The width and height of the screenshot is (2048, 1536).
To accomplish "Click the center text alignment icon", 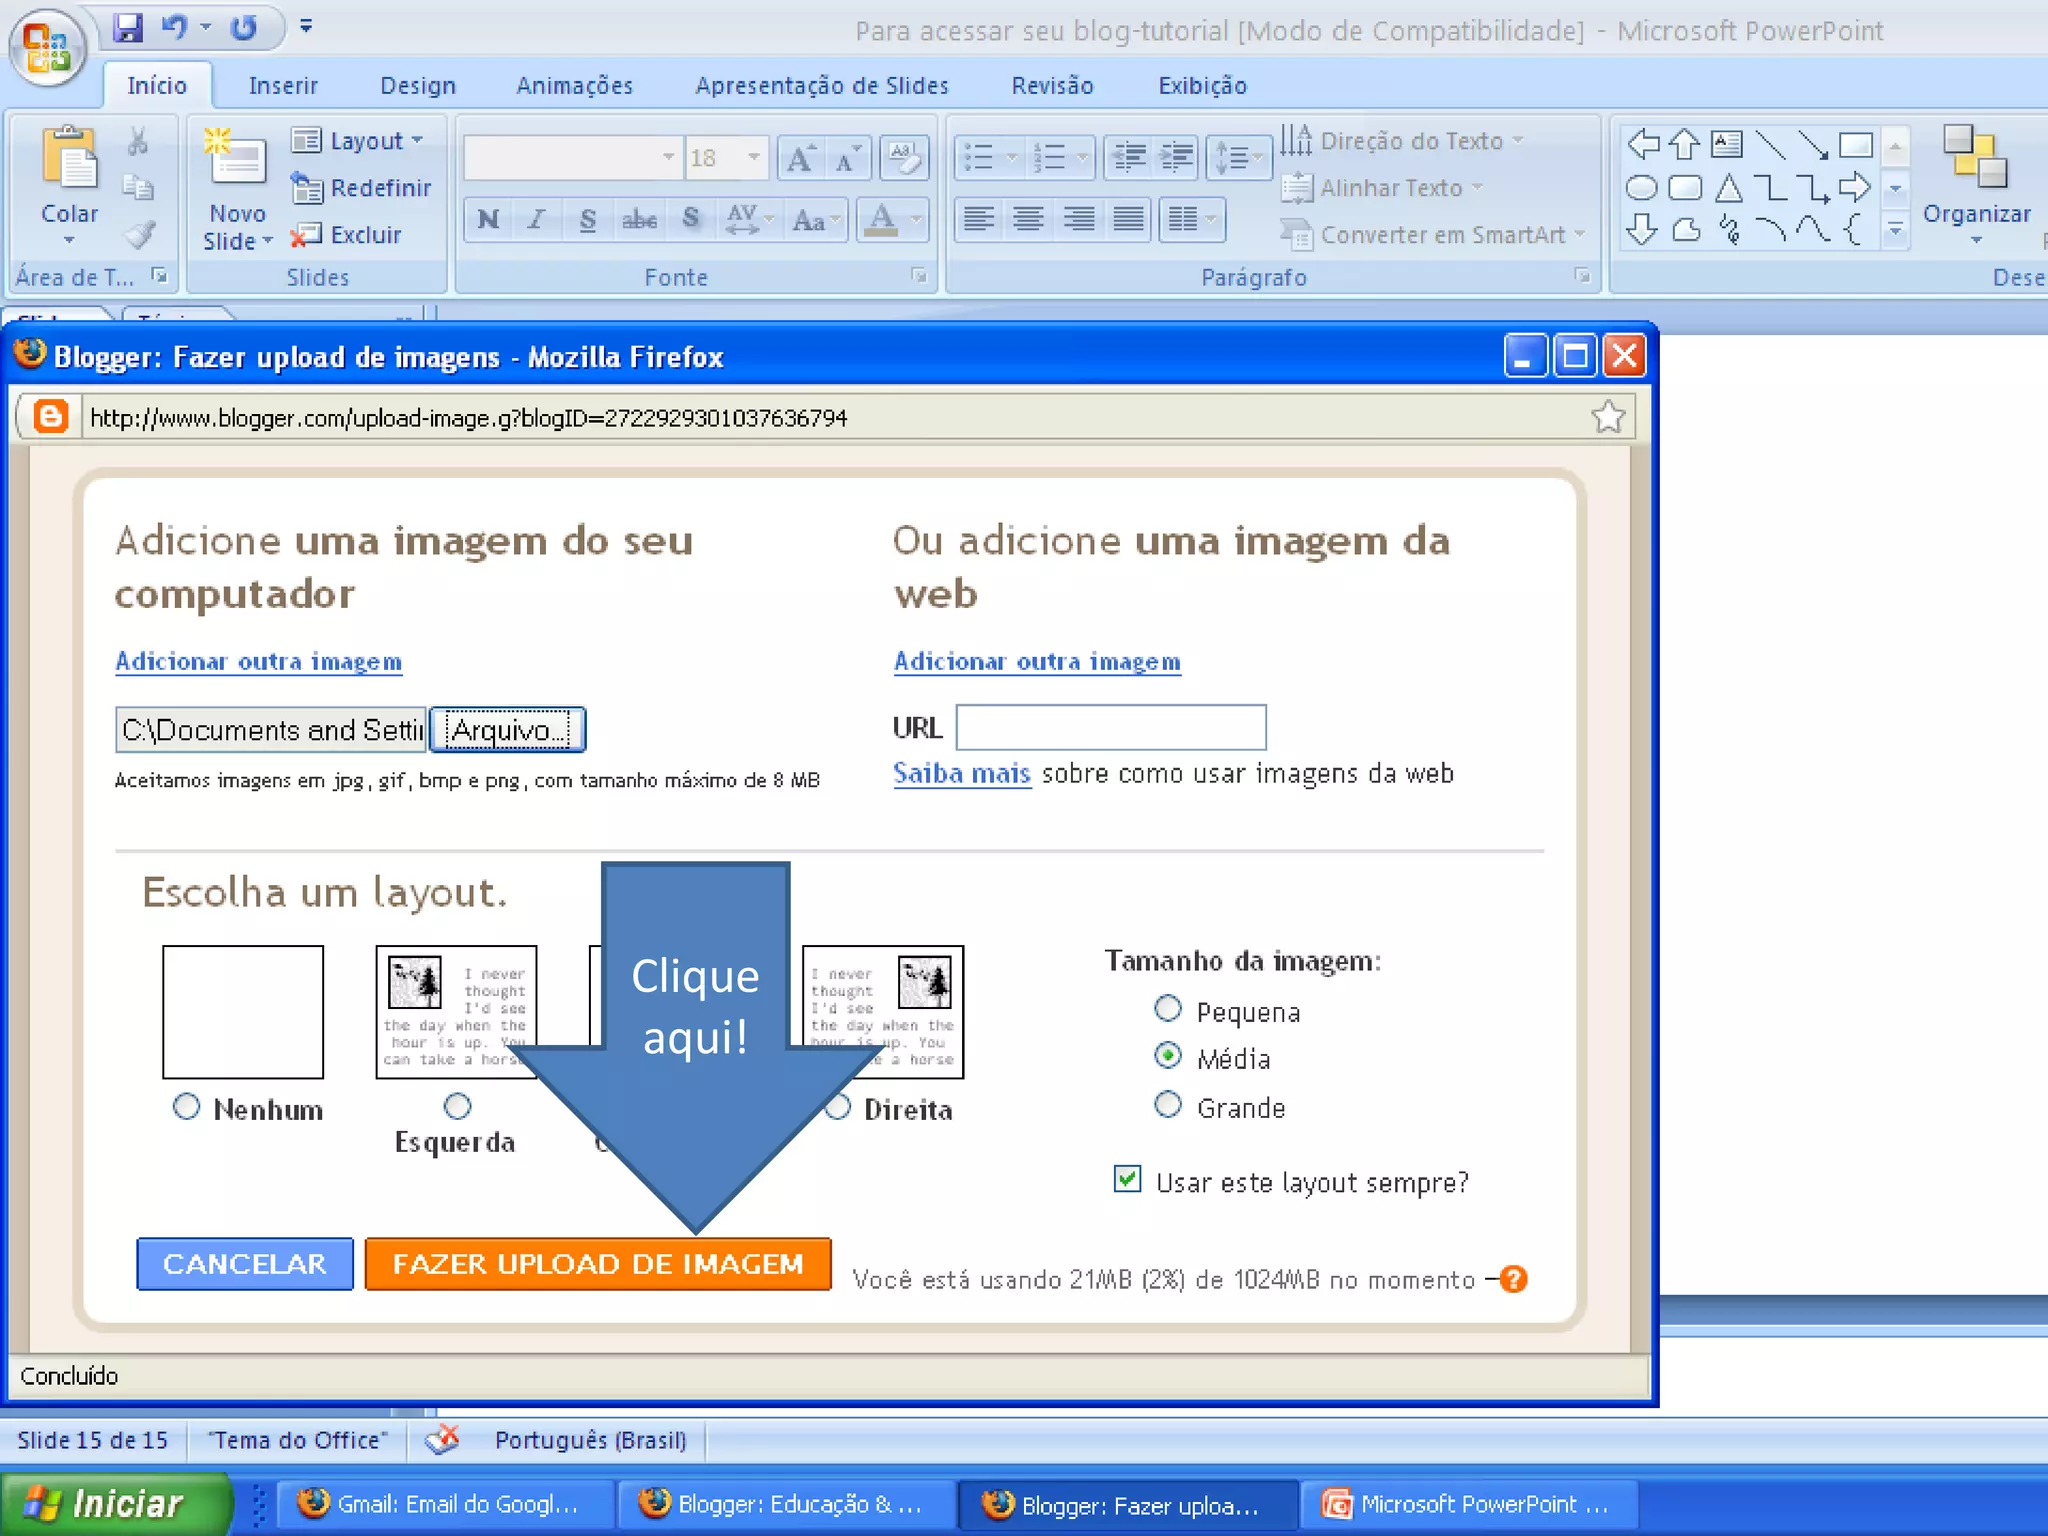I will [x=1028, y=219].
